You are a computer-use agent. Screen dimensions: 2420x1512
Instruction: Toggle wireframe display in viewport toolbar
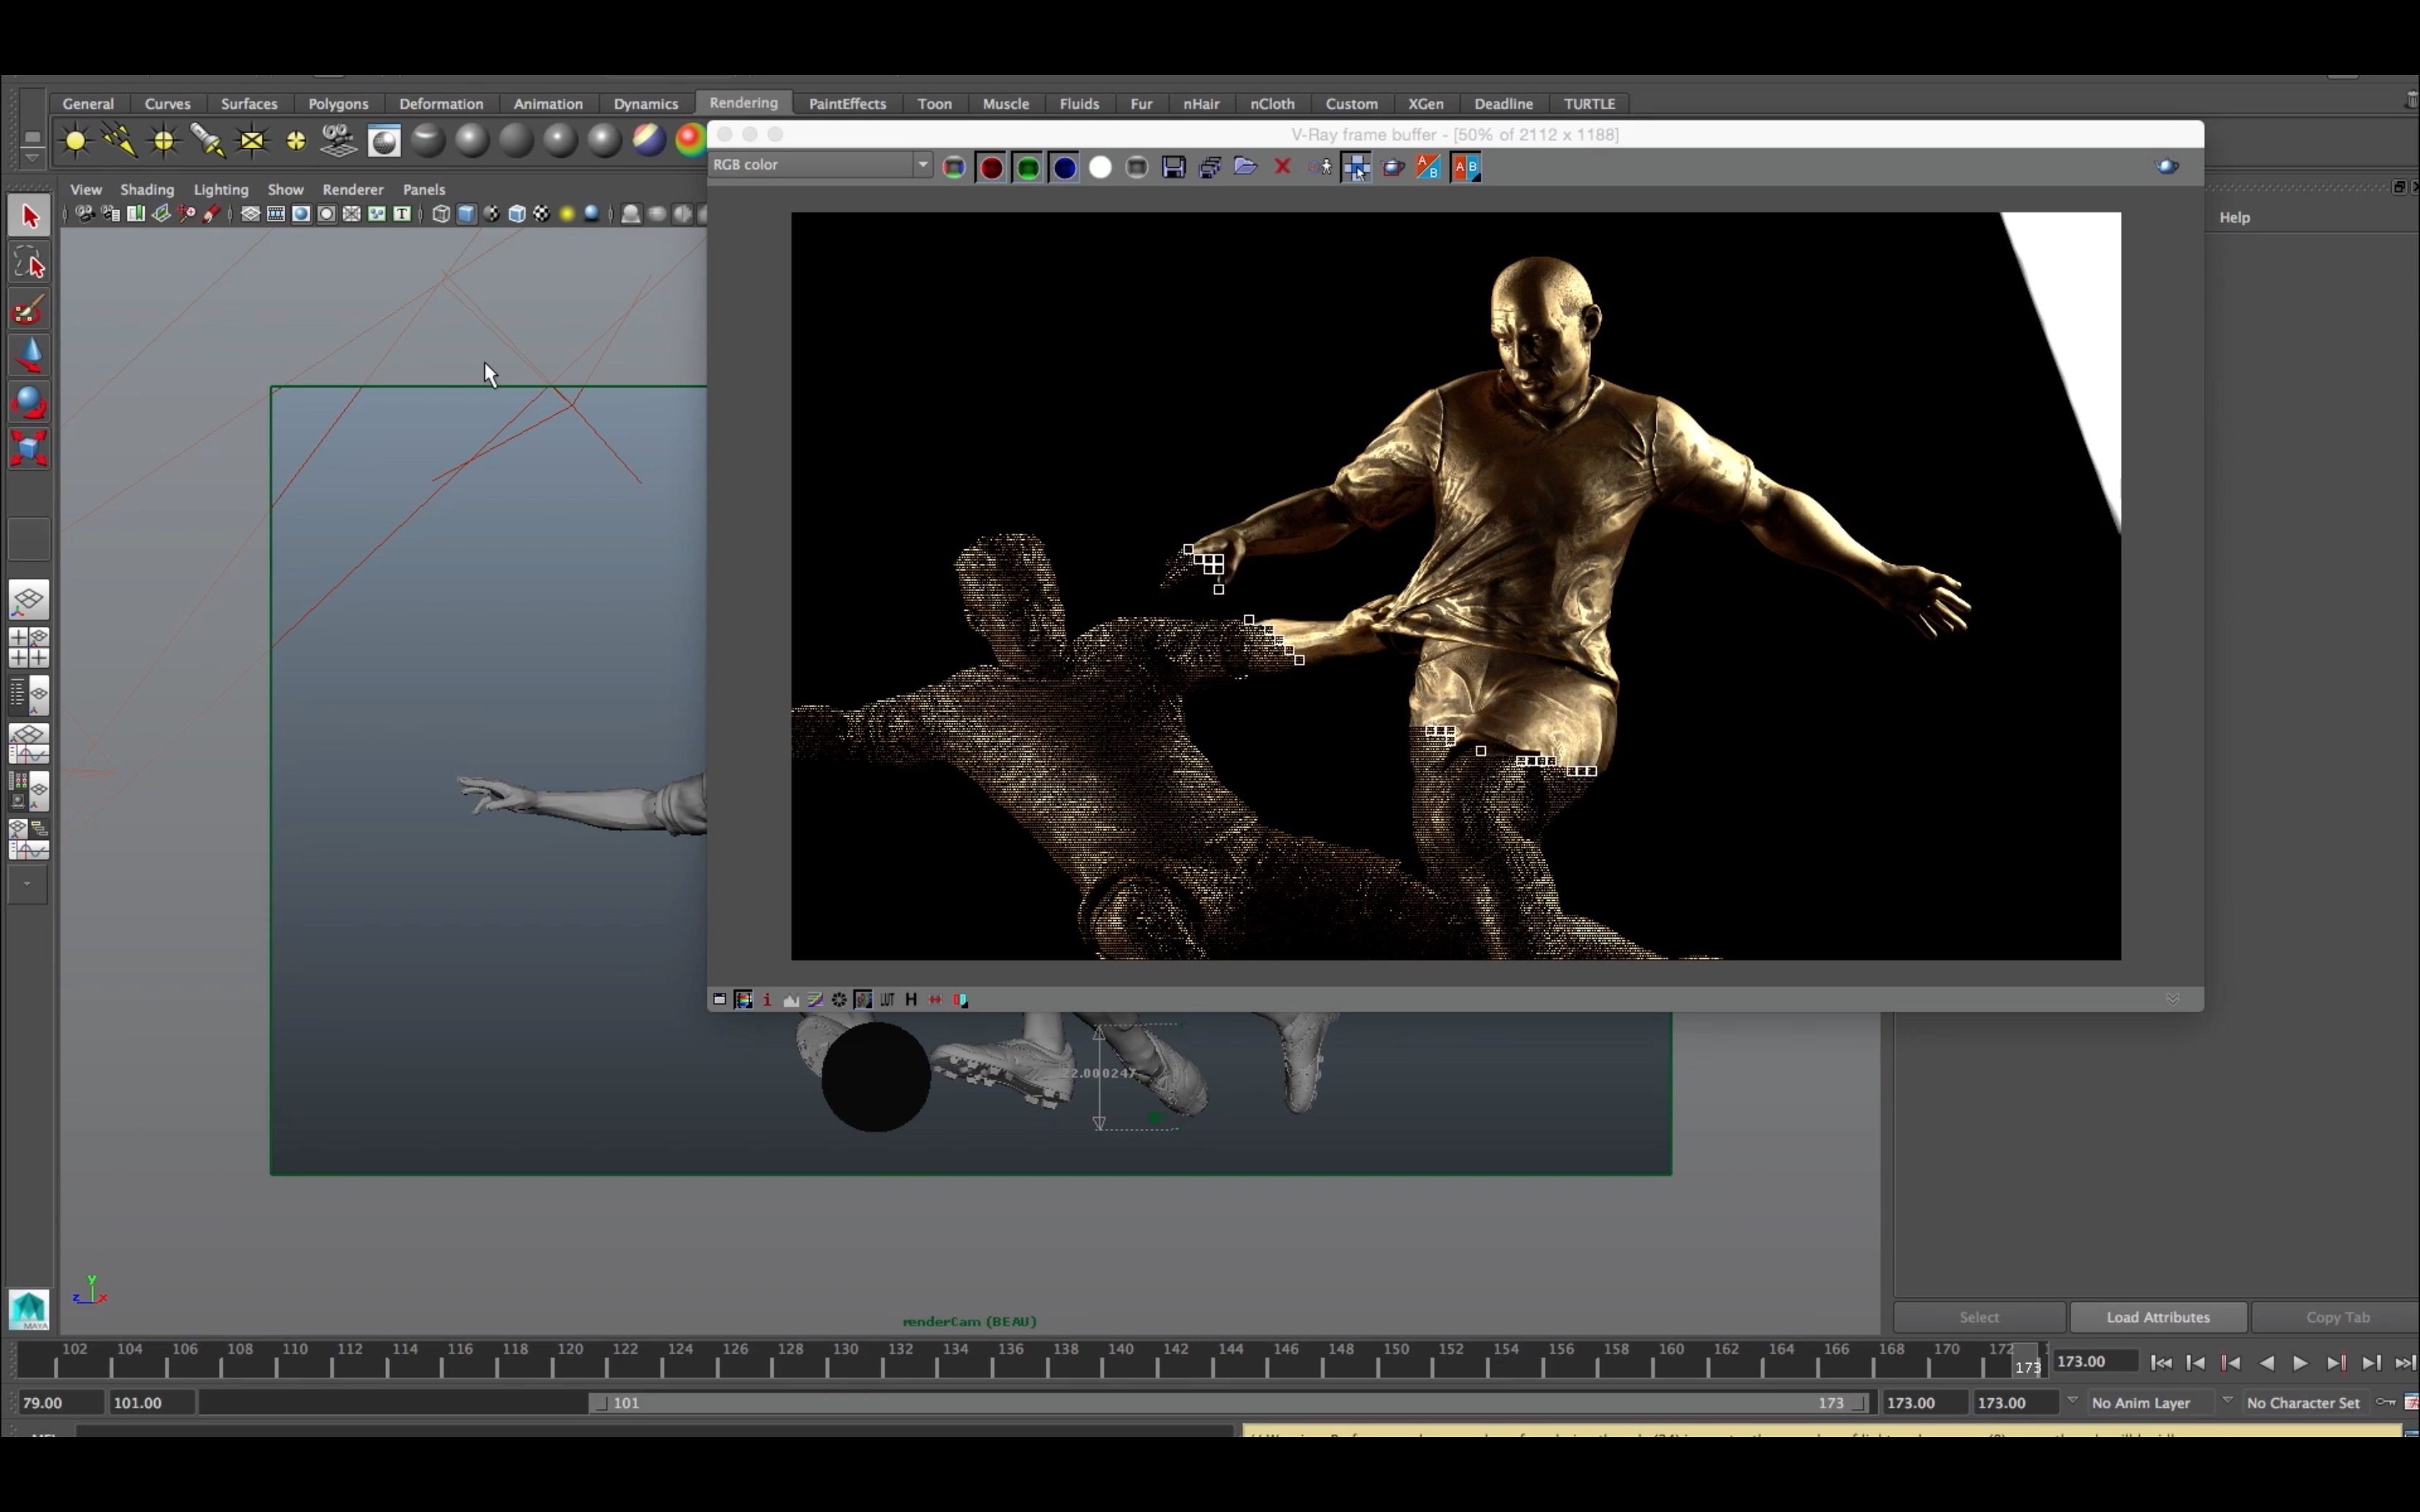point(441,214)
